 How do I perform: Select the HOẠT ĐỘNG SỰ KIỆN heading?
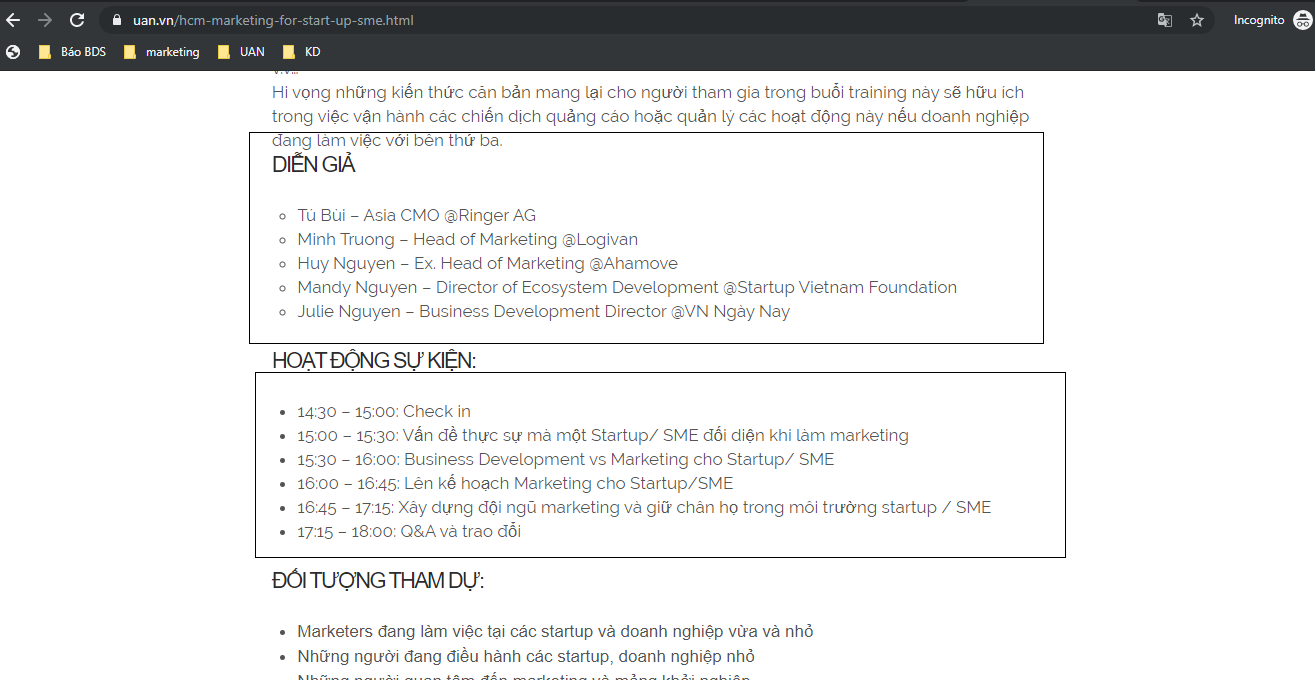pyautogui.click(x=374, y=361)
